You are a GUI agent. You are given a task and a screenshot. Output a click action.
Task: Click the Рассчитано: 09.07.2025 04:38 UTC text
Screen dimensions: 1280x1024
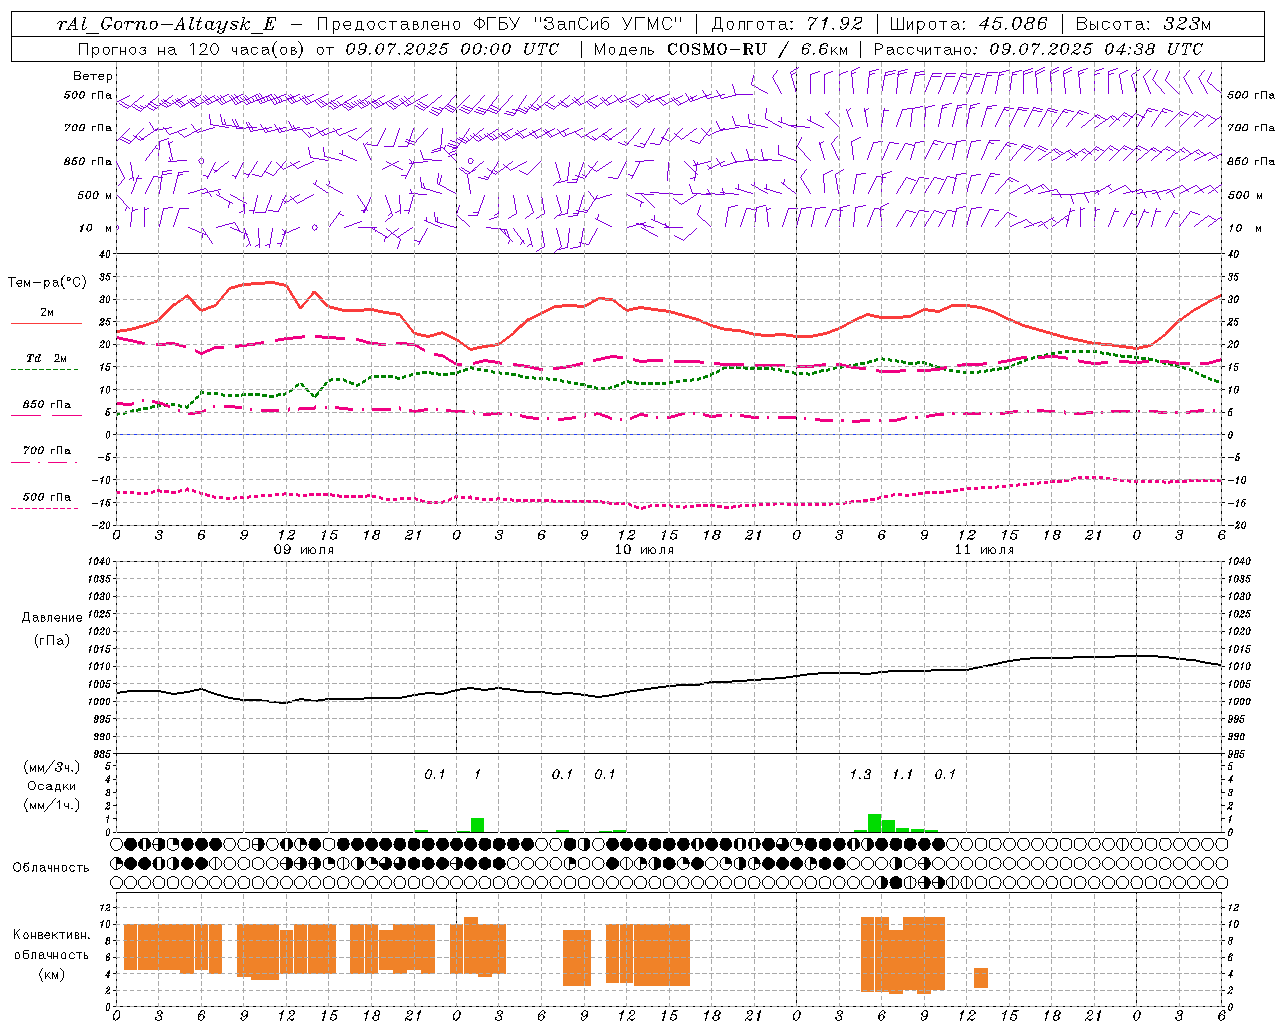(x=1038, y=49)
